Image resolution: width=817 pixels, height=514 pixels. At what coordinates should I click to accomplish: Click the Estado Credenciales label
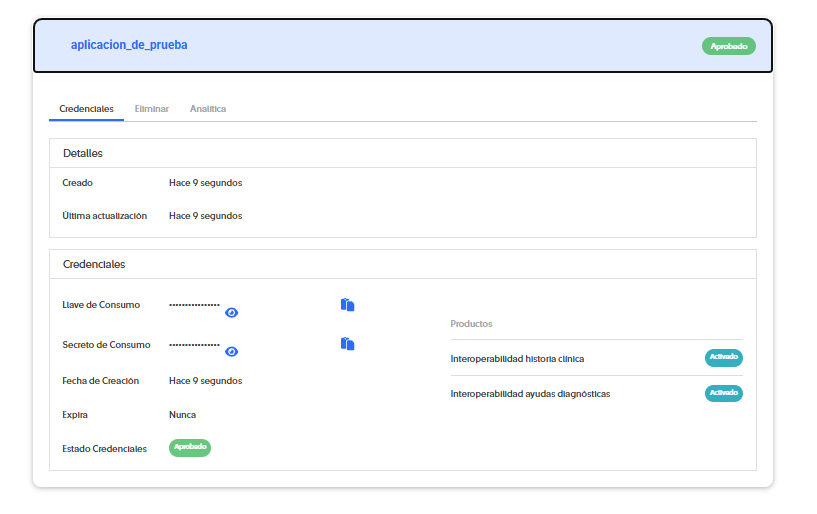(104, 449)
